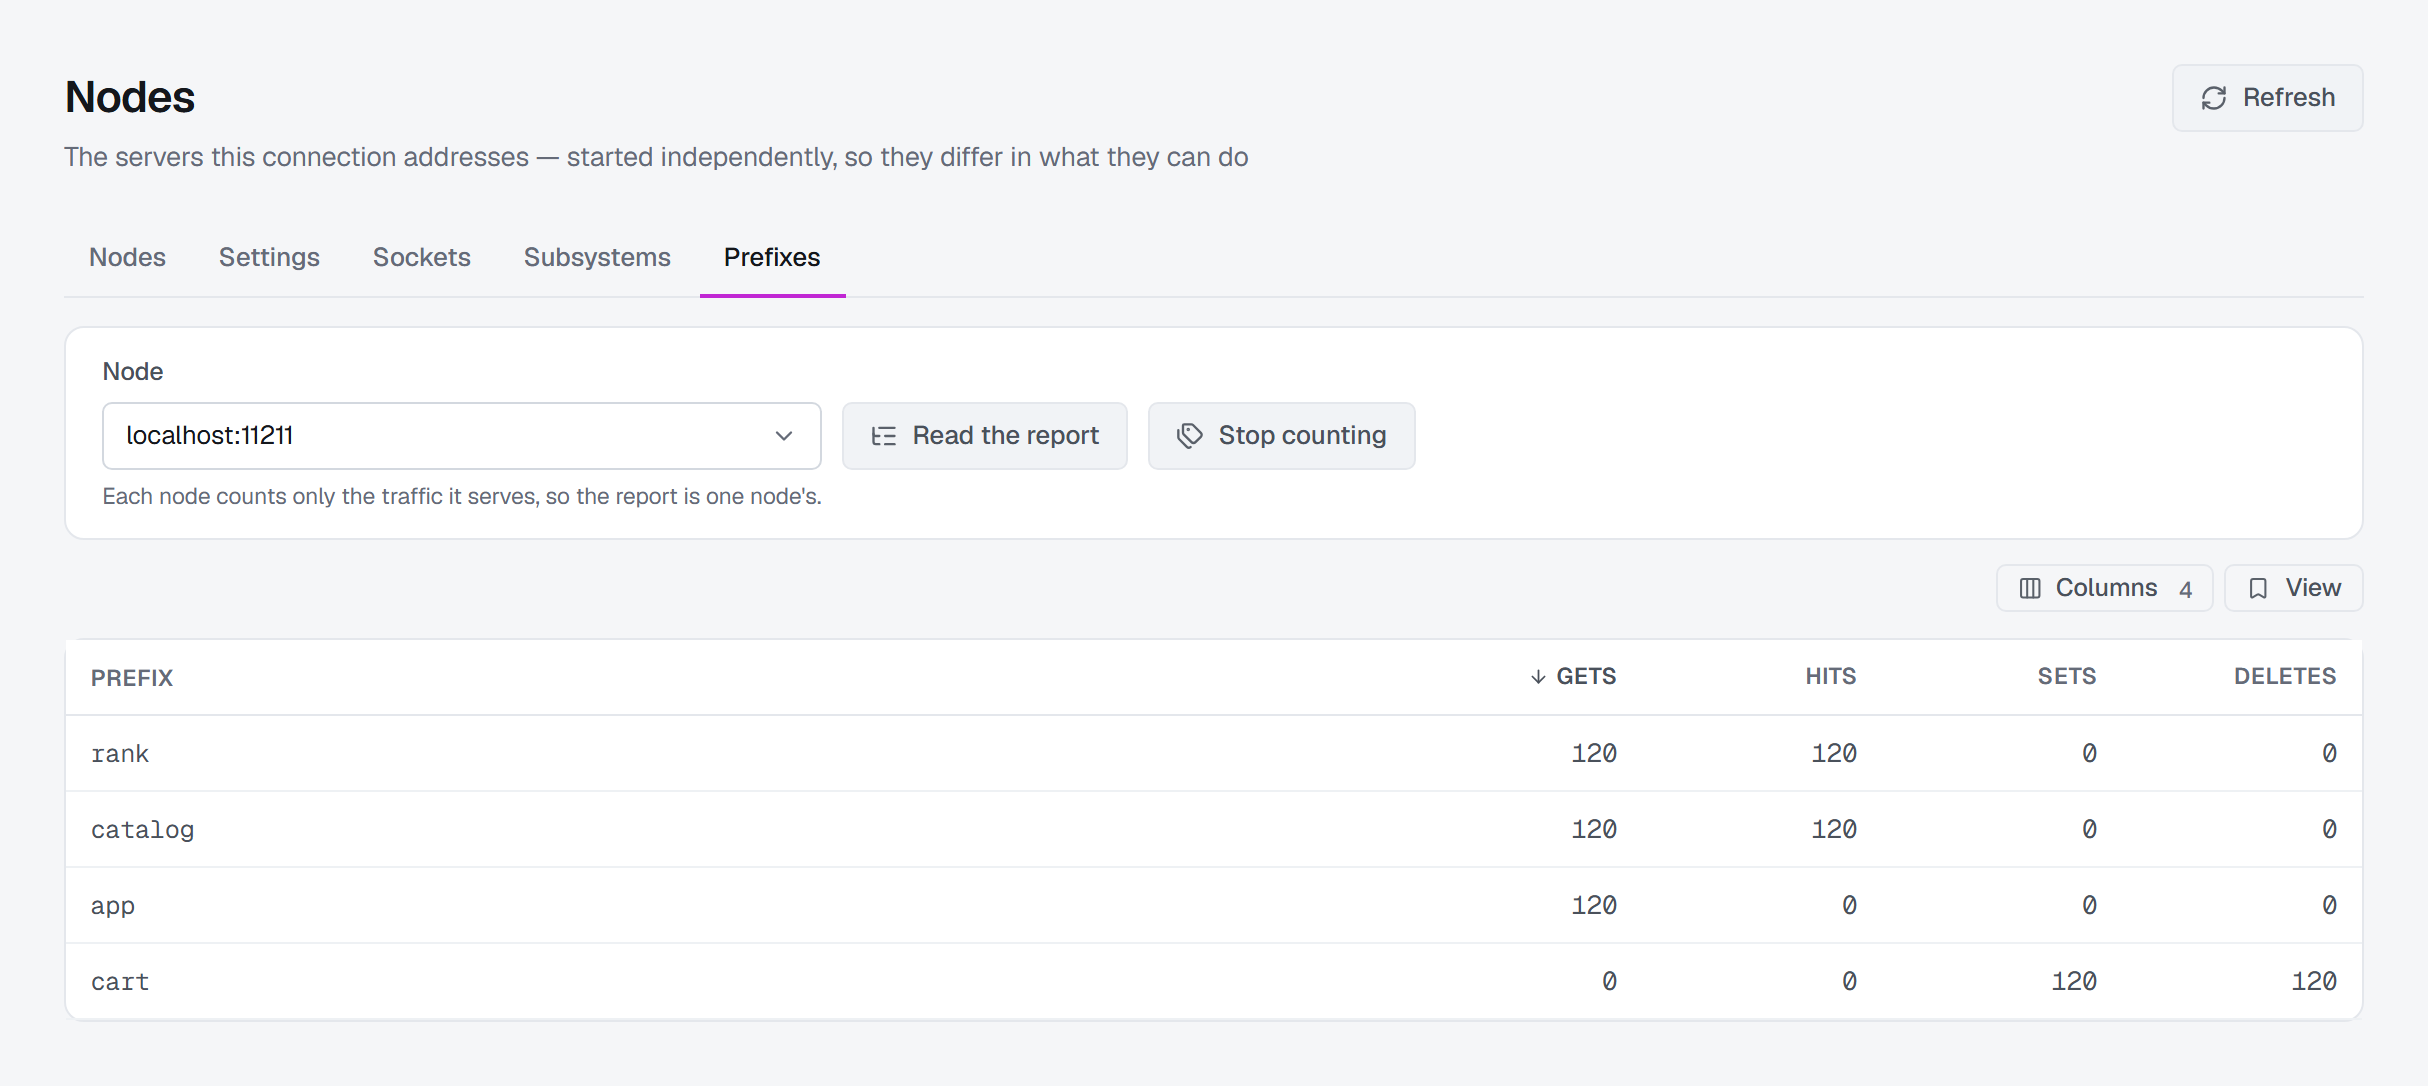Click the Columns grid icon
Screen dimensions: 2428x1086
[2030, 588]
